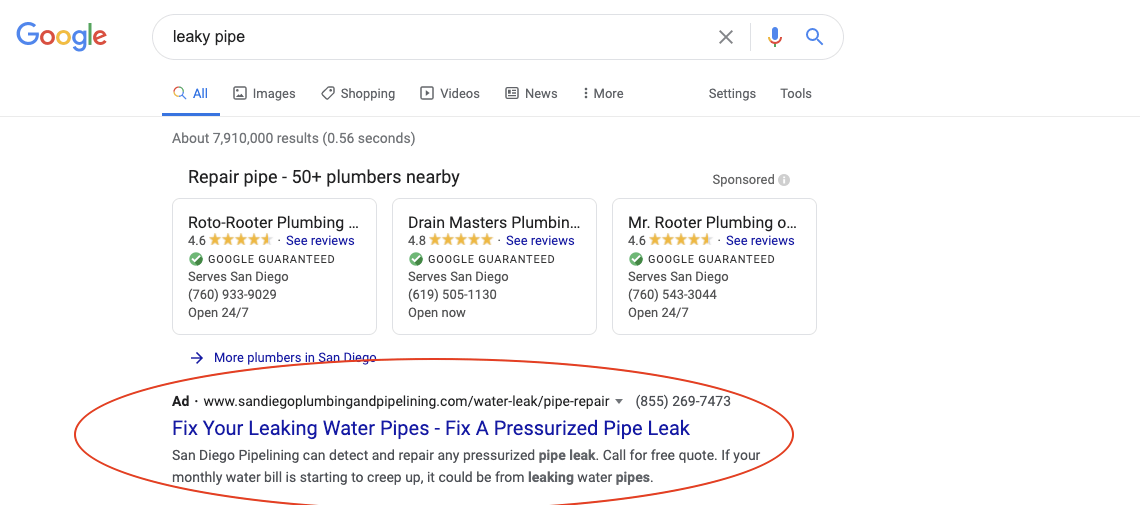Viewport: 1140px width, 505px height.
Task: Open the Settings menu
Action: pos(732,94)
